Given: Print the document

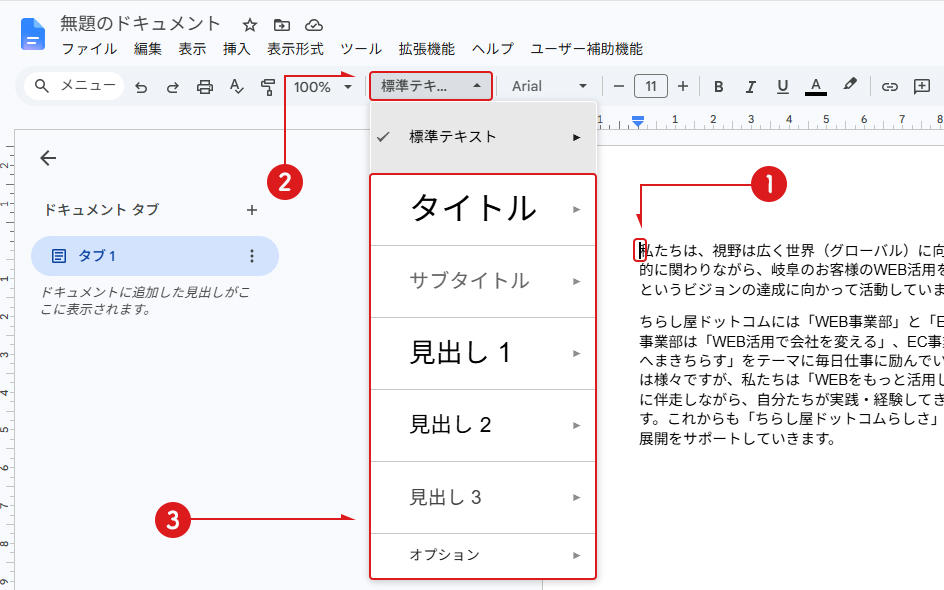Looking at the screenshot, I should point(205,87).
